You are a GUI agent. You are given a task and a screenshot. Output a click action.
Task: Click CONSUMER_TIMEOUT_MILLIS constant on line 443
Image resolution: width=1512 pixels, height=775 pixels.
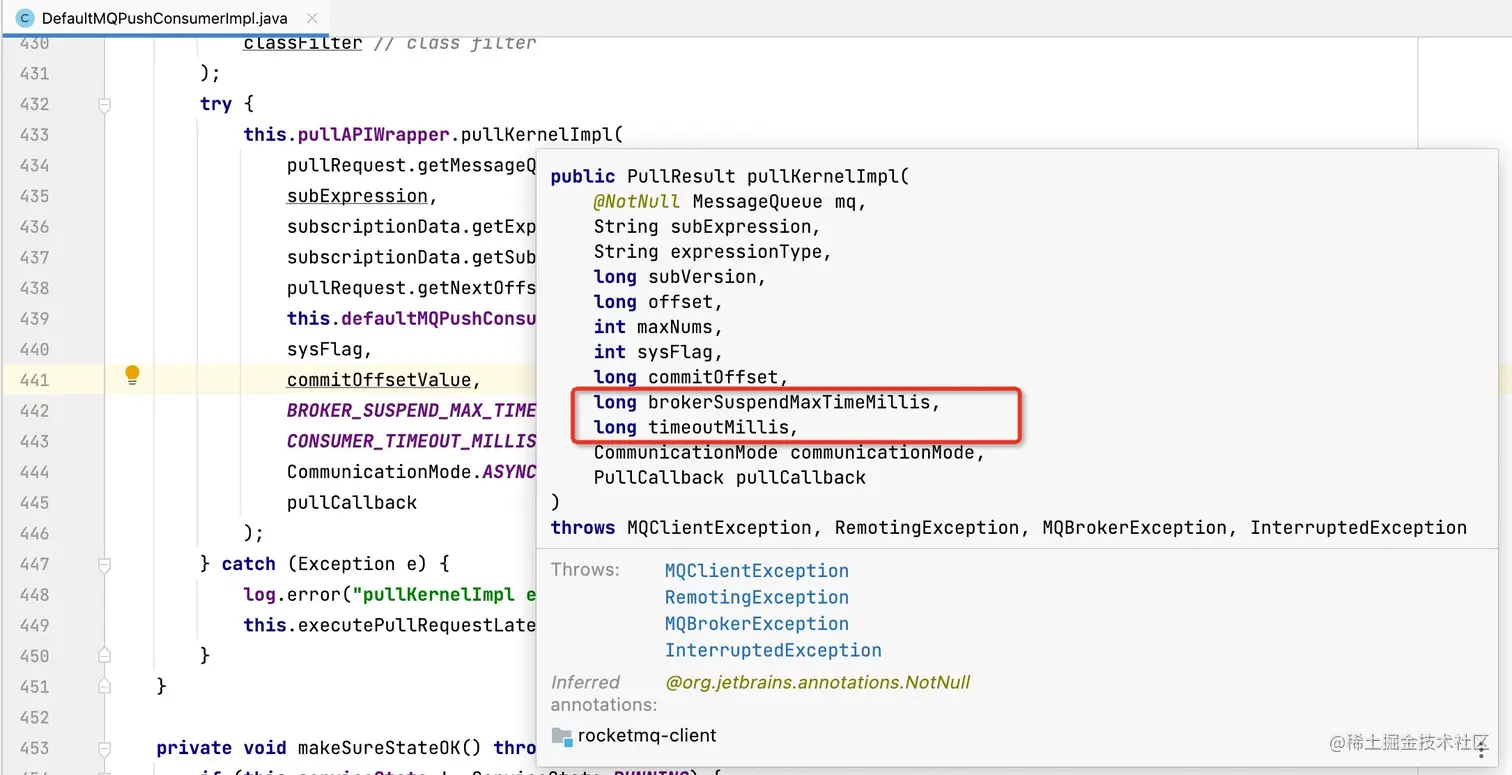(411, 441)
